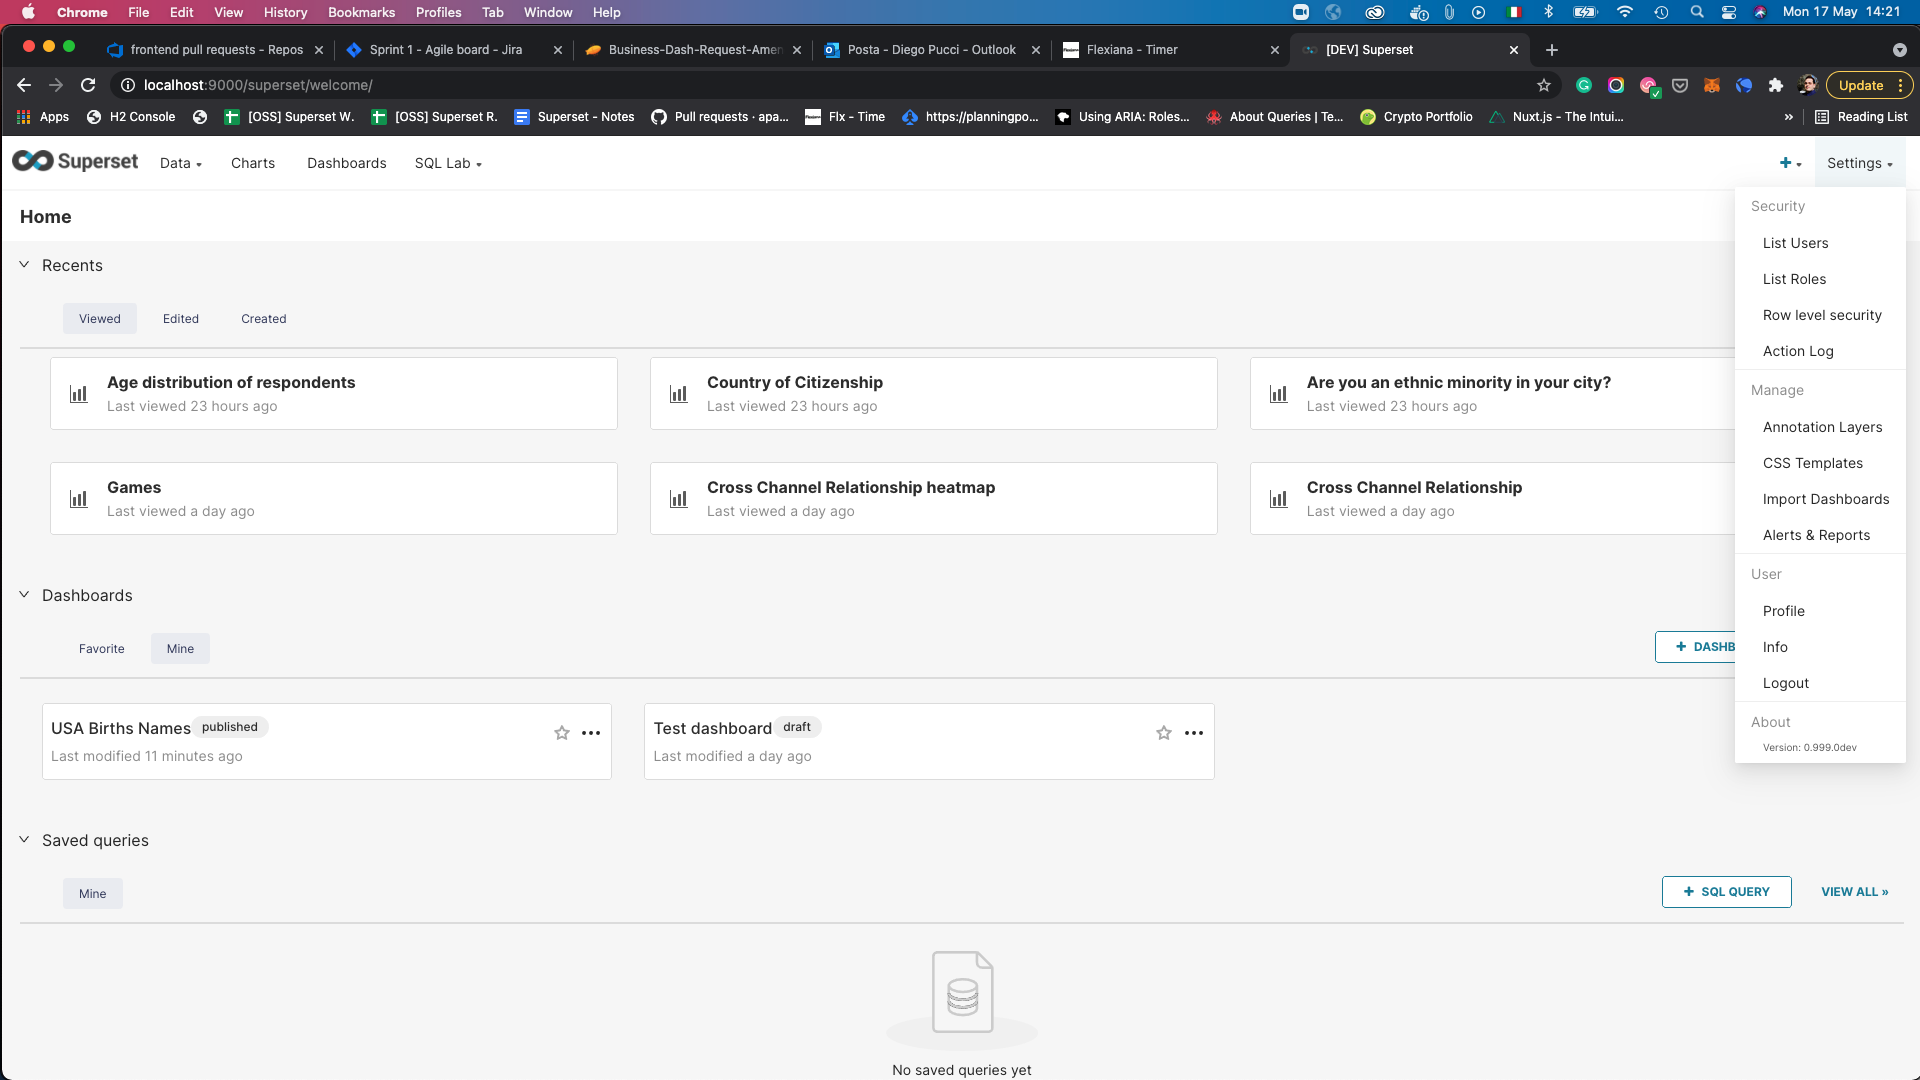Collapse the Dashboards section

24,595
